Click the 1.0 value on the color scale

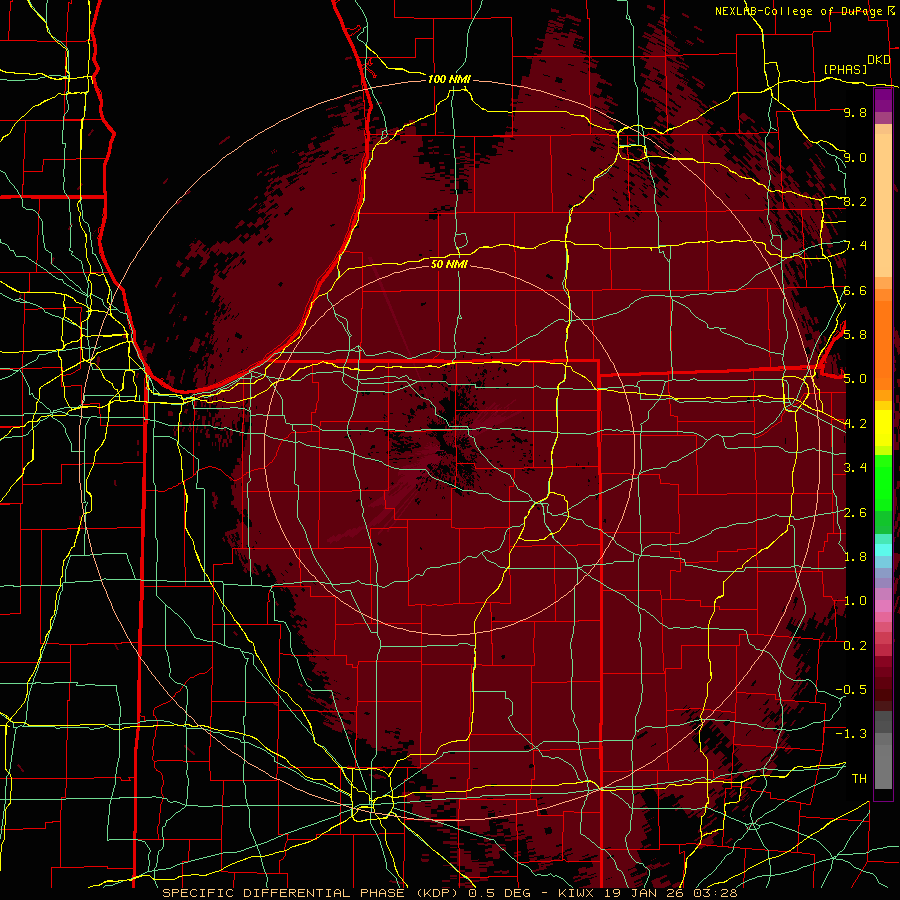point(855,600)
